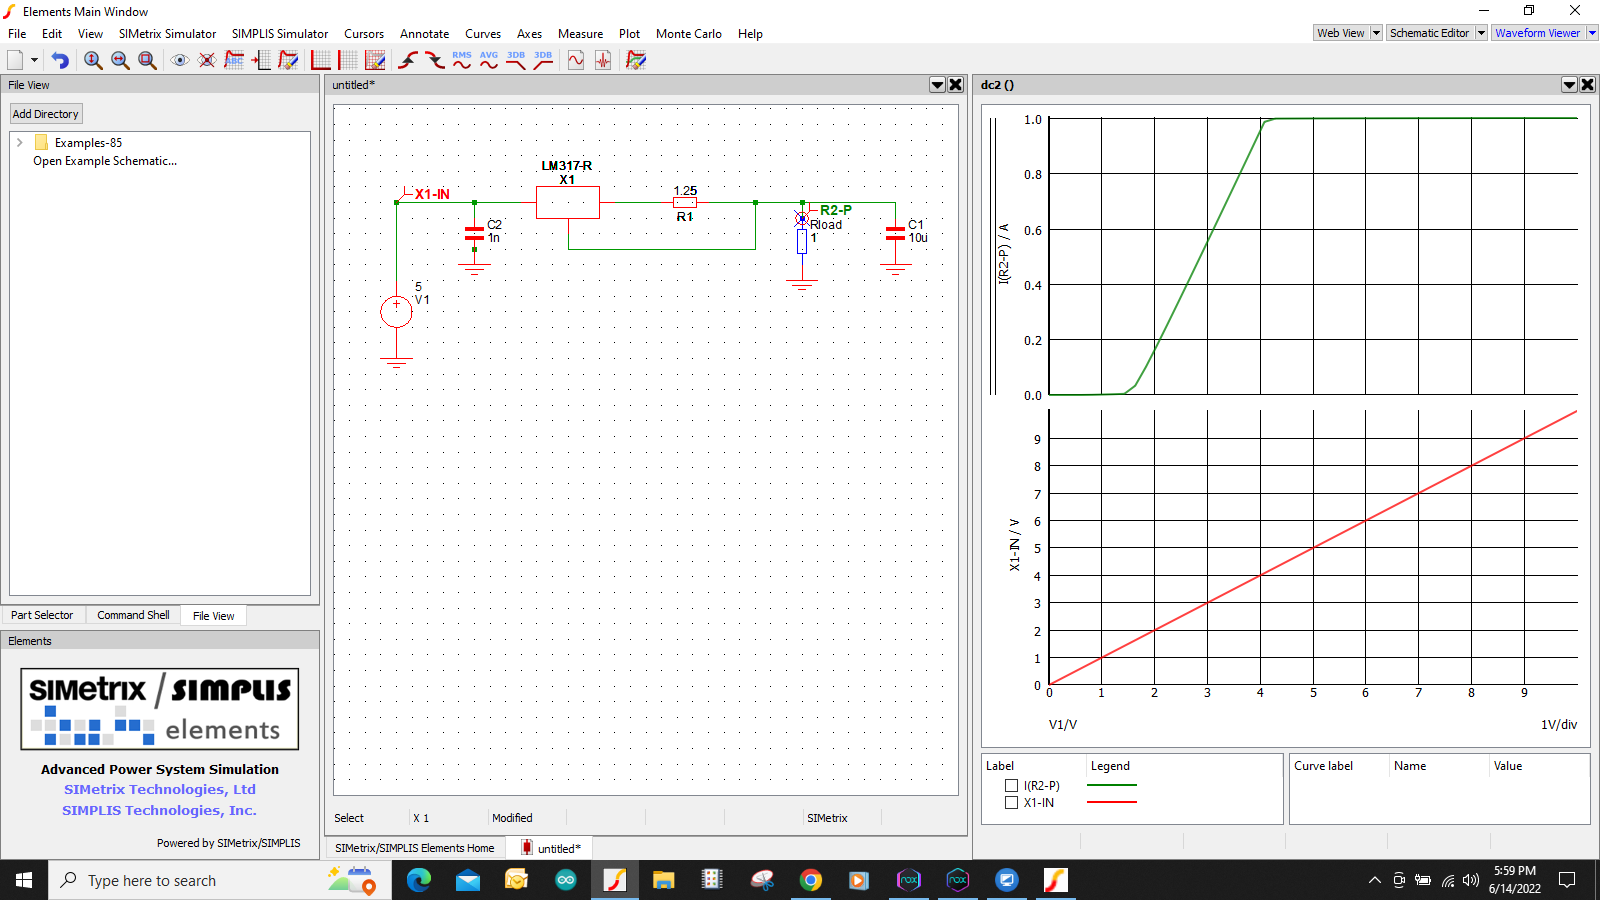Click the new axis icon

[x=321, y=60]
